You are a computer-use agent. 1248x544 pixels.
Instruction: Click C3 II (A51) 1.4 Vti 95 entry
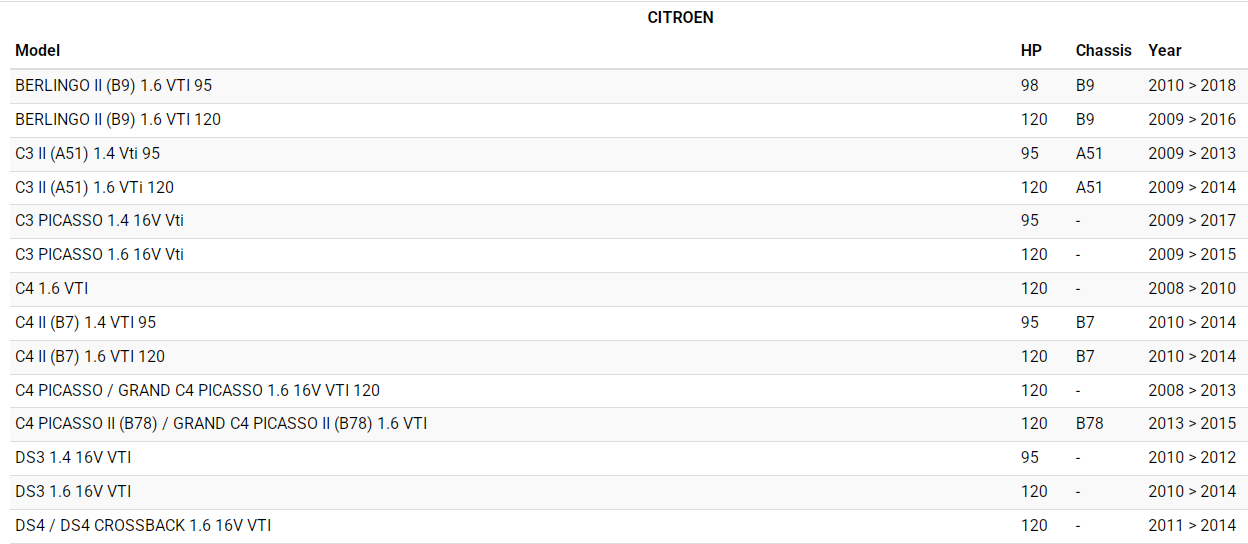click(x=88, y=154)
